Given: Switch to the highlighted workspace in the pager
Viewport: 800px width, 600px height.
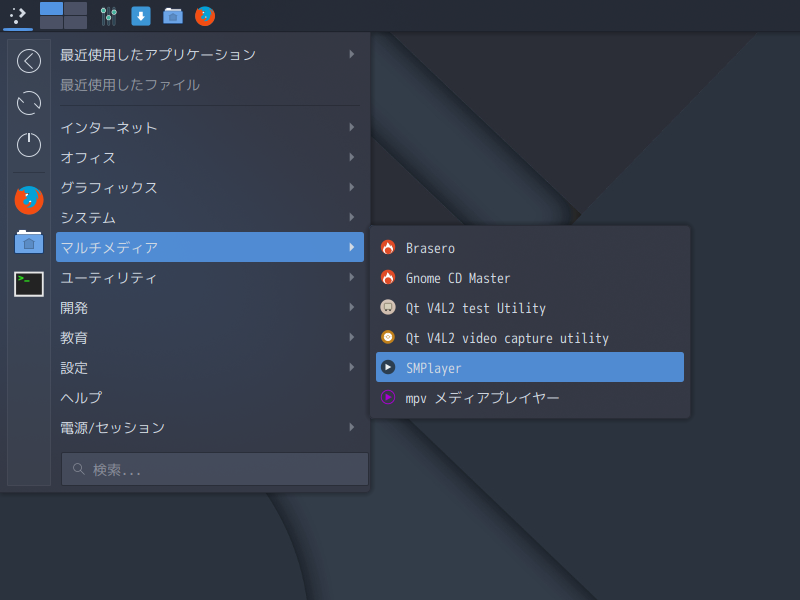Looking at the screenshot, I should click(x=52, y=9).
